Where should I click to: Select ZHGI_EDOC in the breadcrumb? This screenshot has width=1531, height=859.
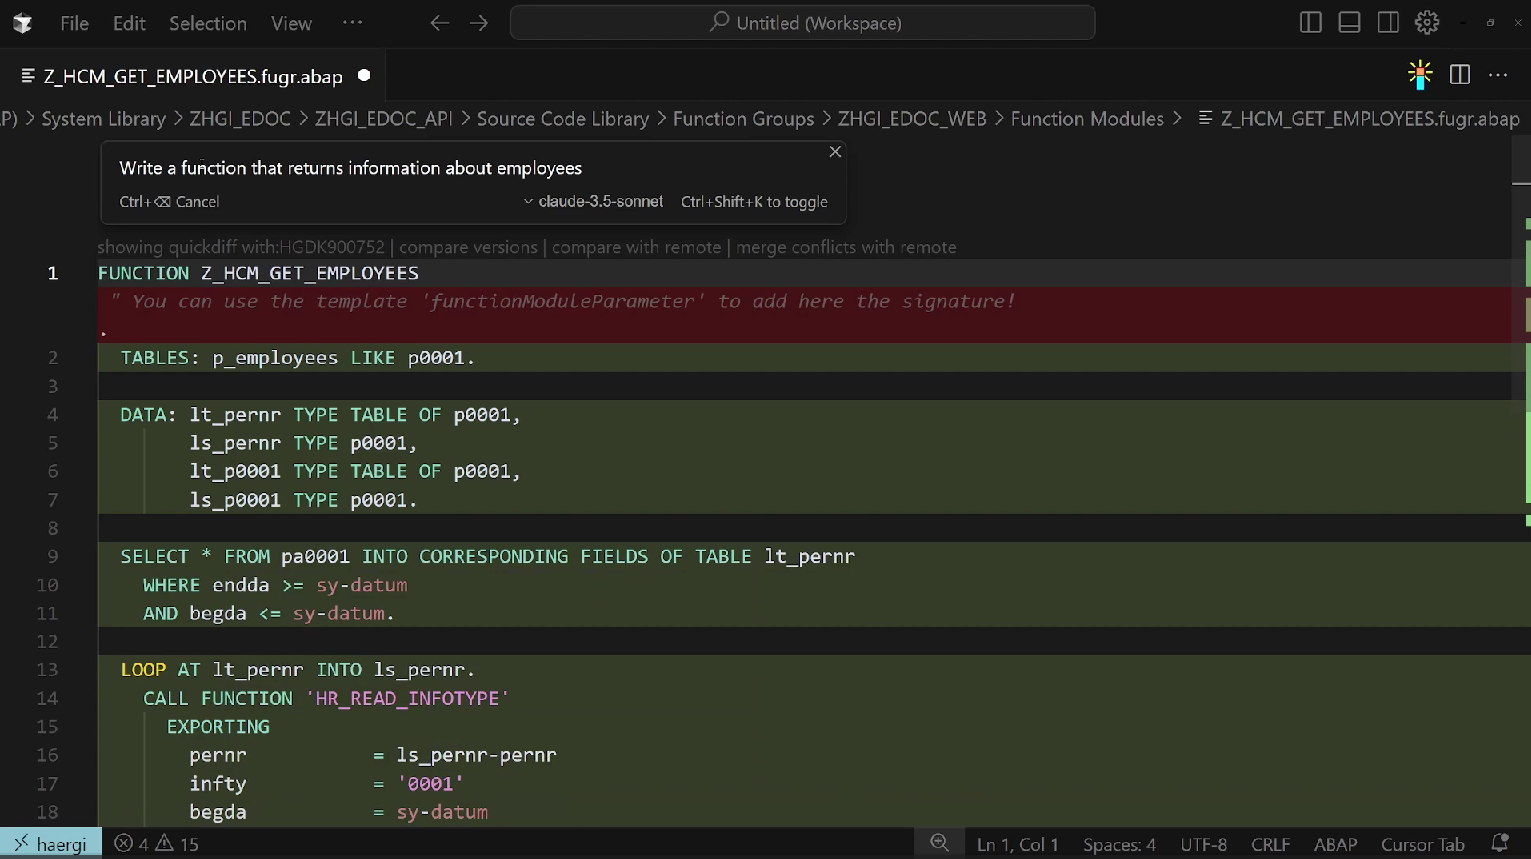coord(240,119)
